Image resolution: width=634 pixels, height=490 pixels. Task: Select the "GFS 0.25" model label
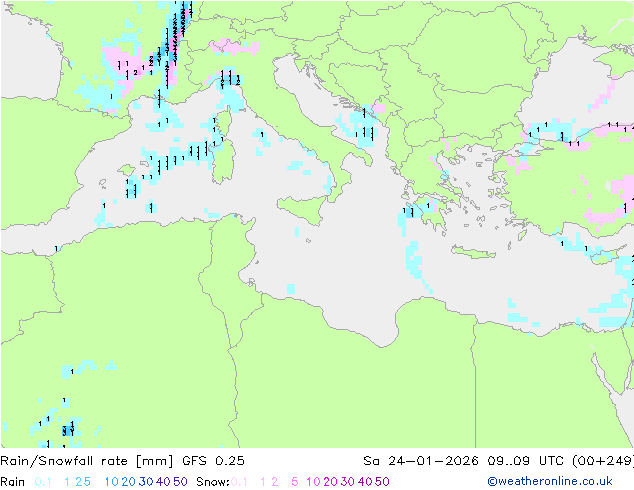coord(213,461)
